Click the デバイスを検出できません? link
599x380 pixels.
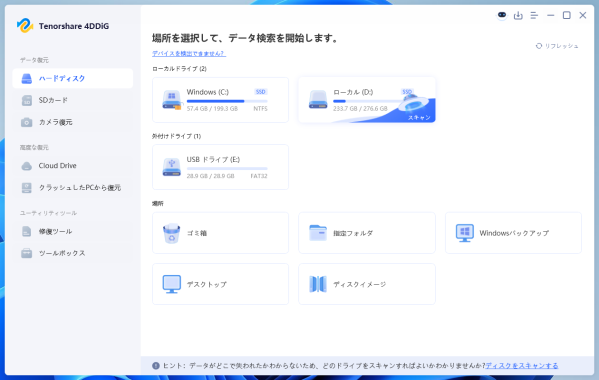(x=189, y=53)
